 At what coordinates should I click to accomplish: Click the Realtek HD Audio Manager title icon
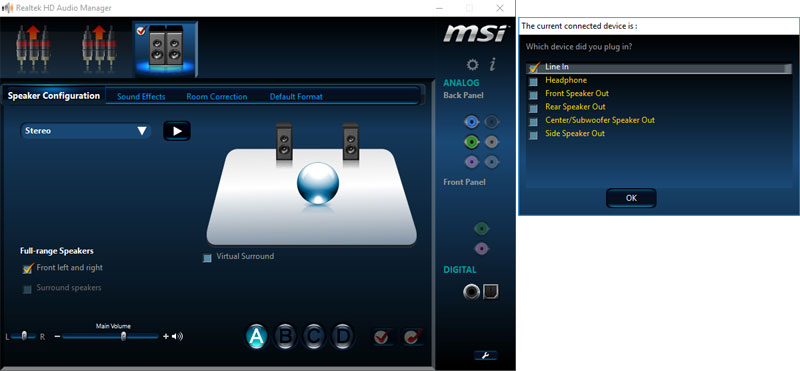pyautogui.click(x=7, y=8)
